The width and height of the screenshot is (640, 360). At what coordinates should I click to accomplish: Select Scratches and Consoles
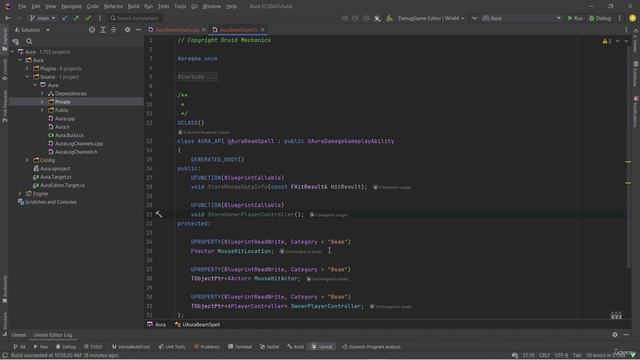point(51,202)
